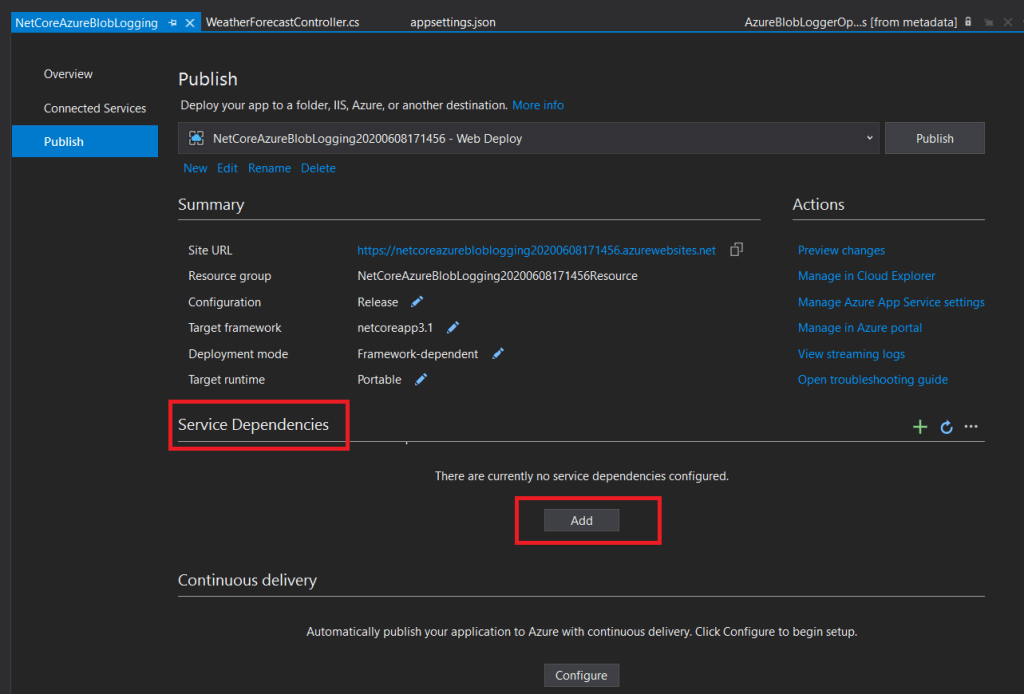Open the azurewebsites.net Site URL link
This screenshot has width=1024, height=694.
pyautogui.click(x=536, y=251)
